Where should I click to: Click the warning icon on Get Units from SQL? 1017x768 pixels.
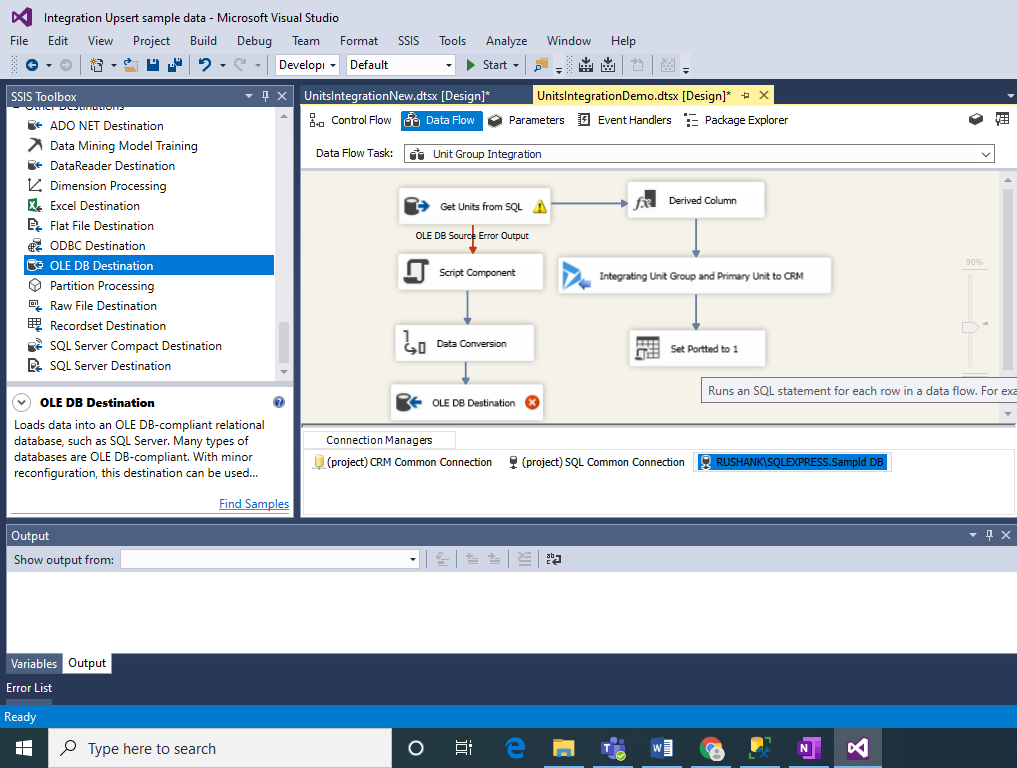click(x=540, y=207)
